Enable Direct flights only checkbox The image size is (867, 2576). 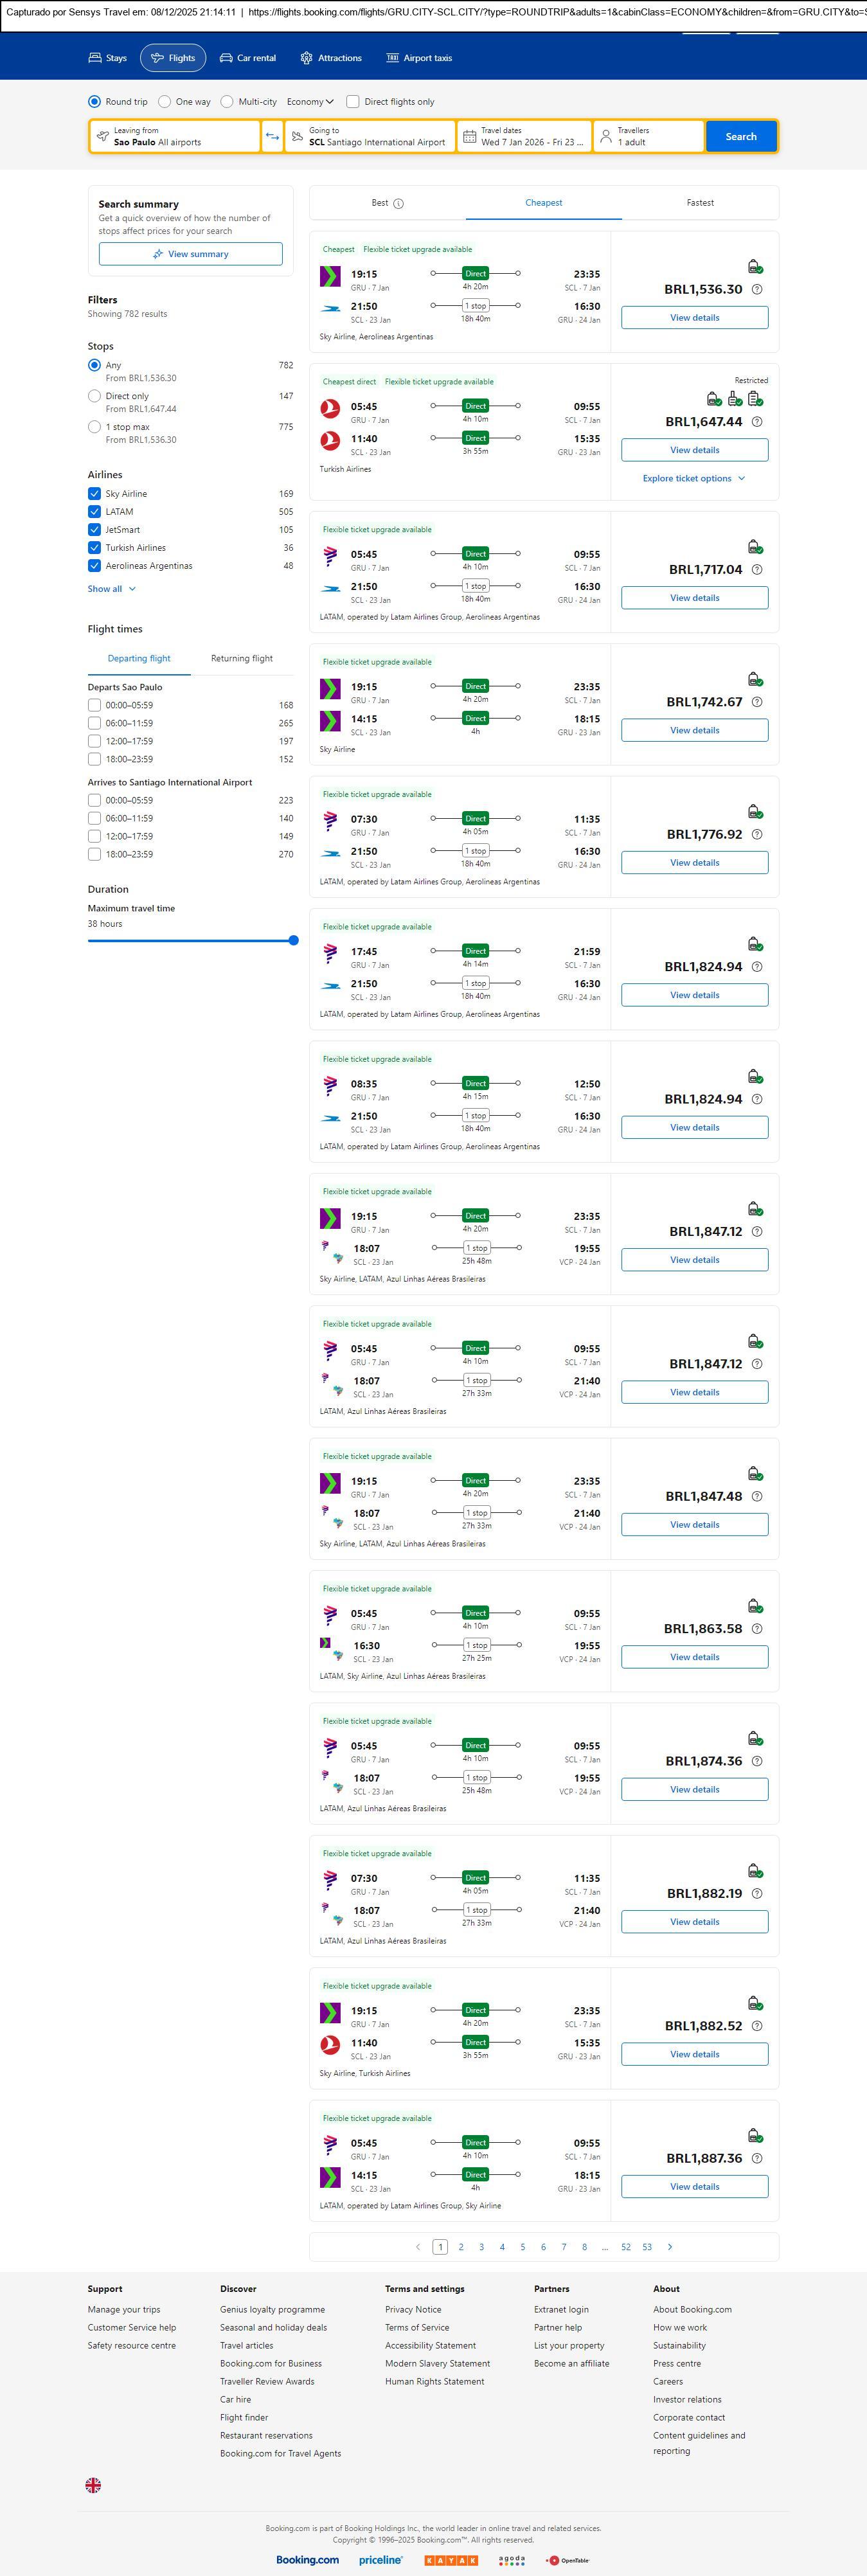(x=353, y=102)
